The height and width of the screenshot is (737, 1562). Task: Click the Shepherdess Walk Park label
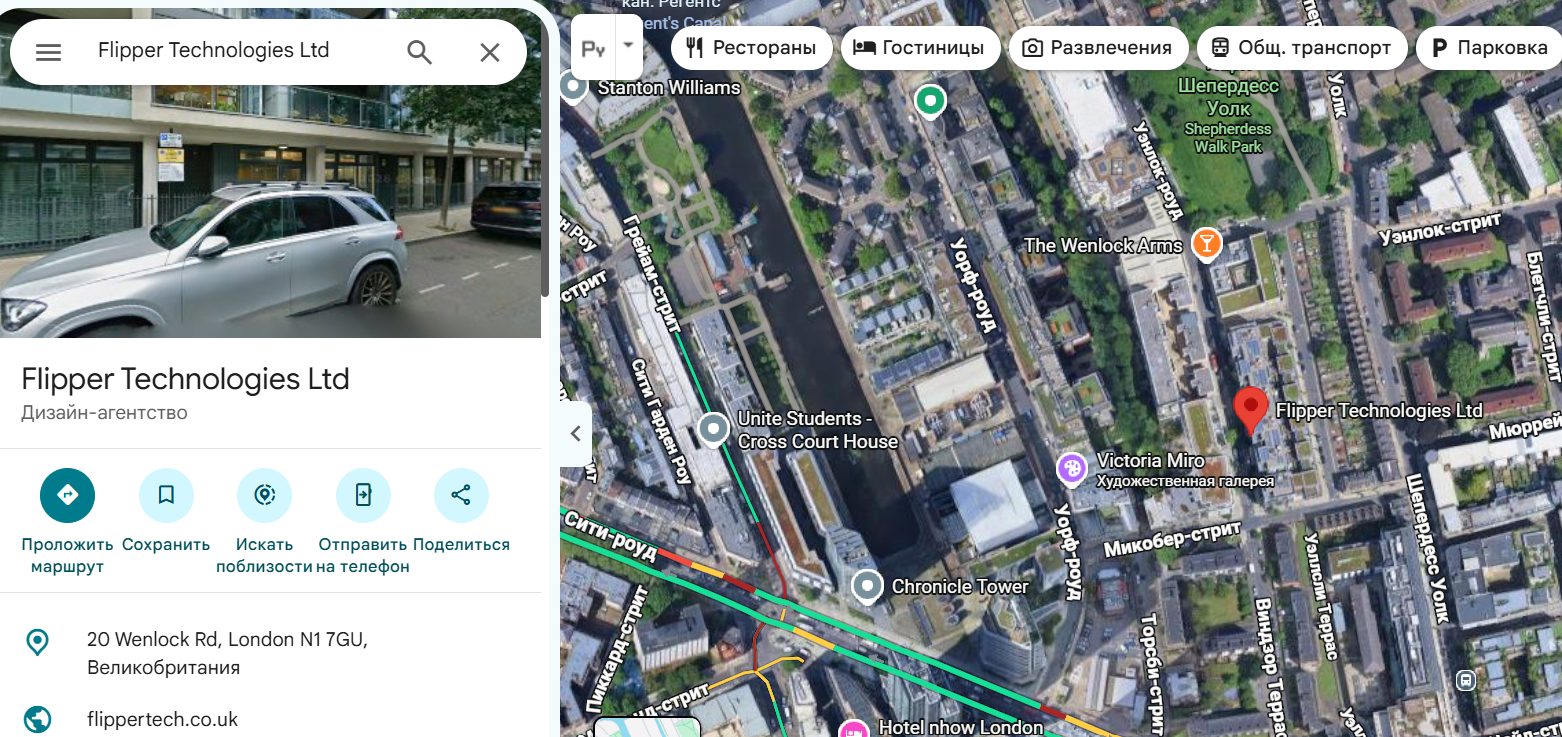tap(1228, 137)
